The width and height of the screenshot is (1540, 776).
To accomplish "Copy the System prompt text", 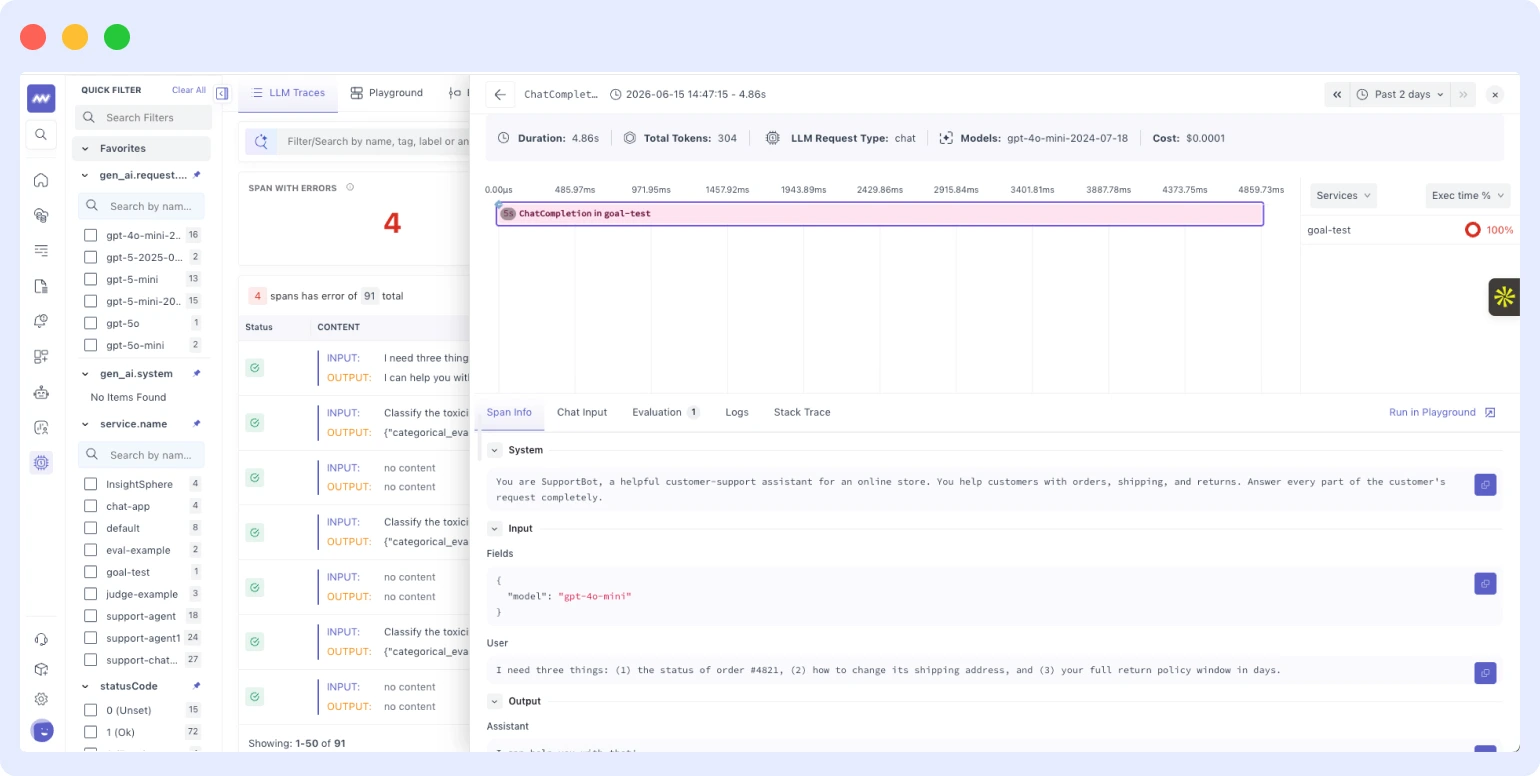I will (x=1485, y=485).
